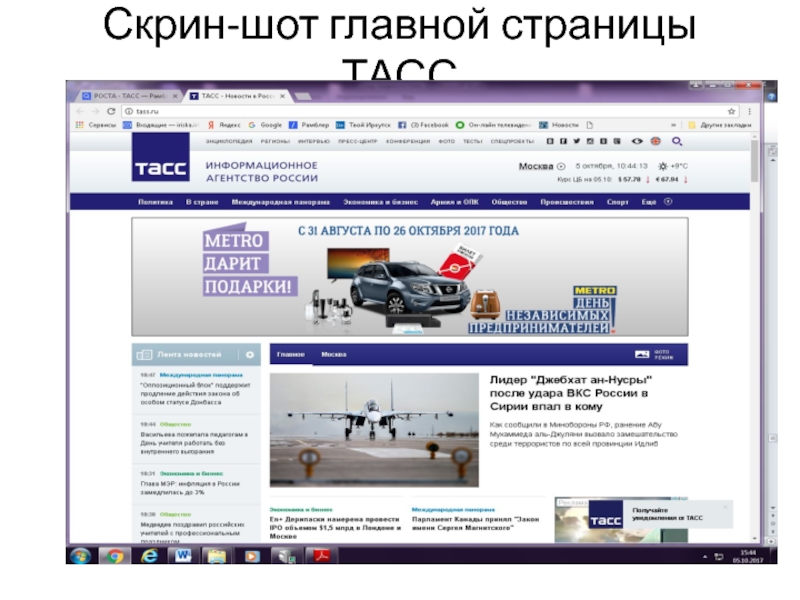Click the TASS logo in the header
800x600 pixels.
160,169
